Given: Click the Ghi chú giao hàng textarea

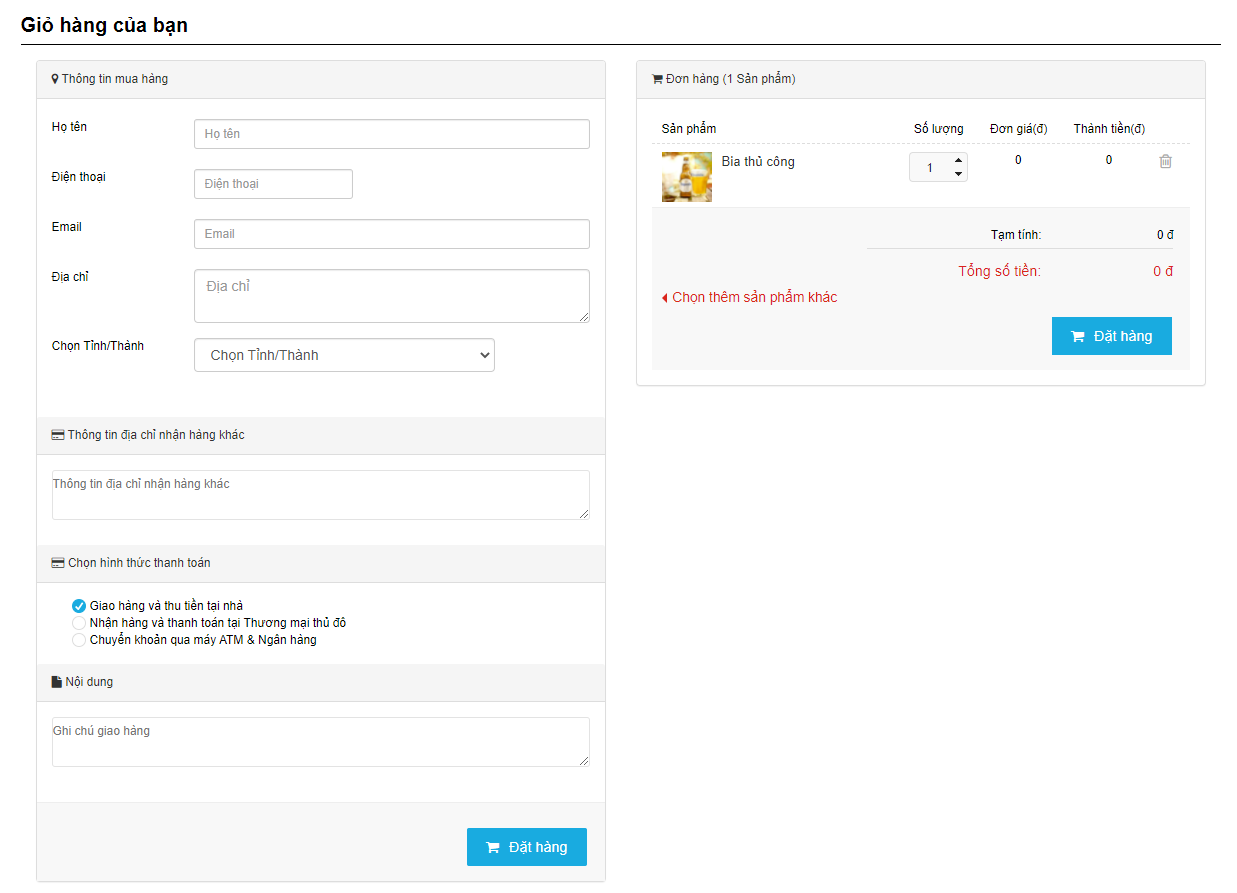Looking at the screenshot, I should pos(320,742).
